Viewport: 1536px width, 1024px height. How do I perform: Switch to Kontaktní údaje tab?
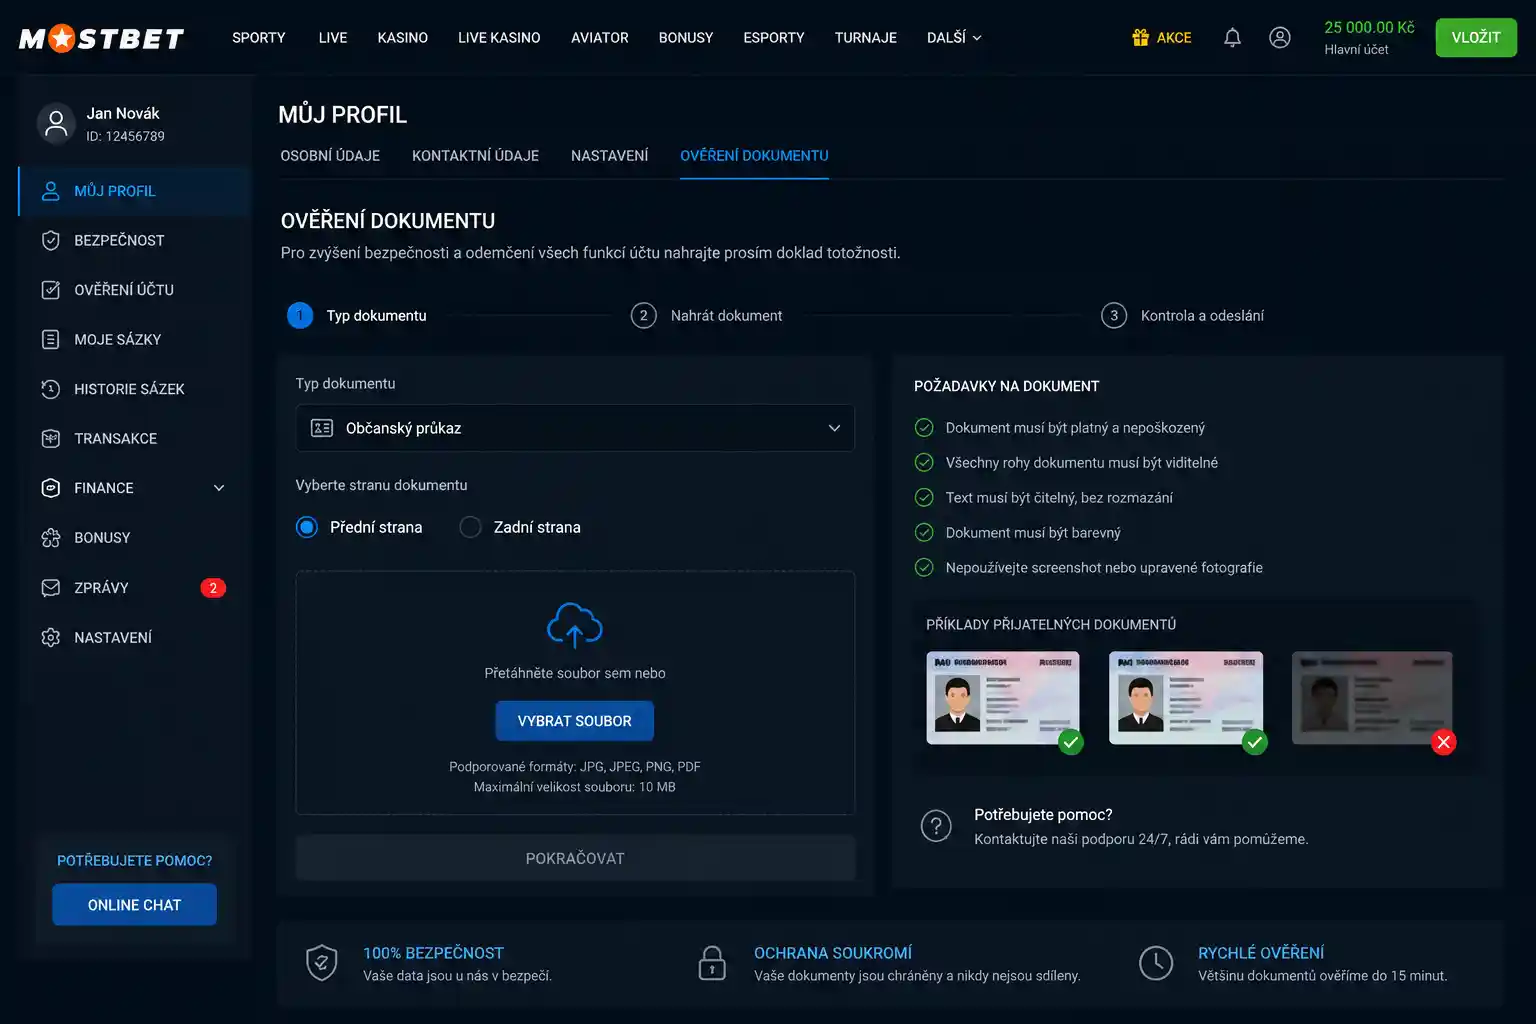point(475,156)
